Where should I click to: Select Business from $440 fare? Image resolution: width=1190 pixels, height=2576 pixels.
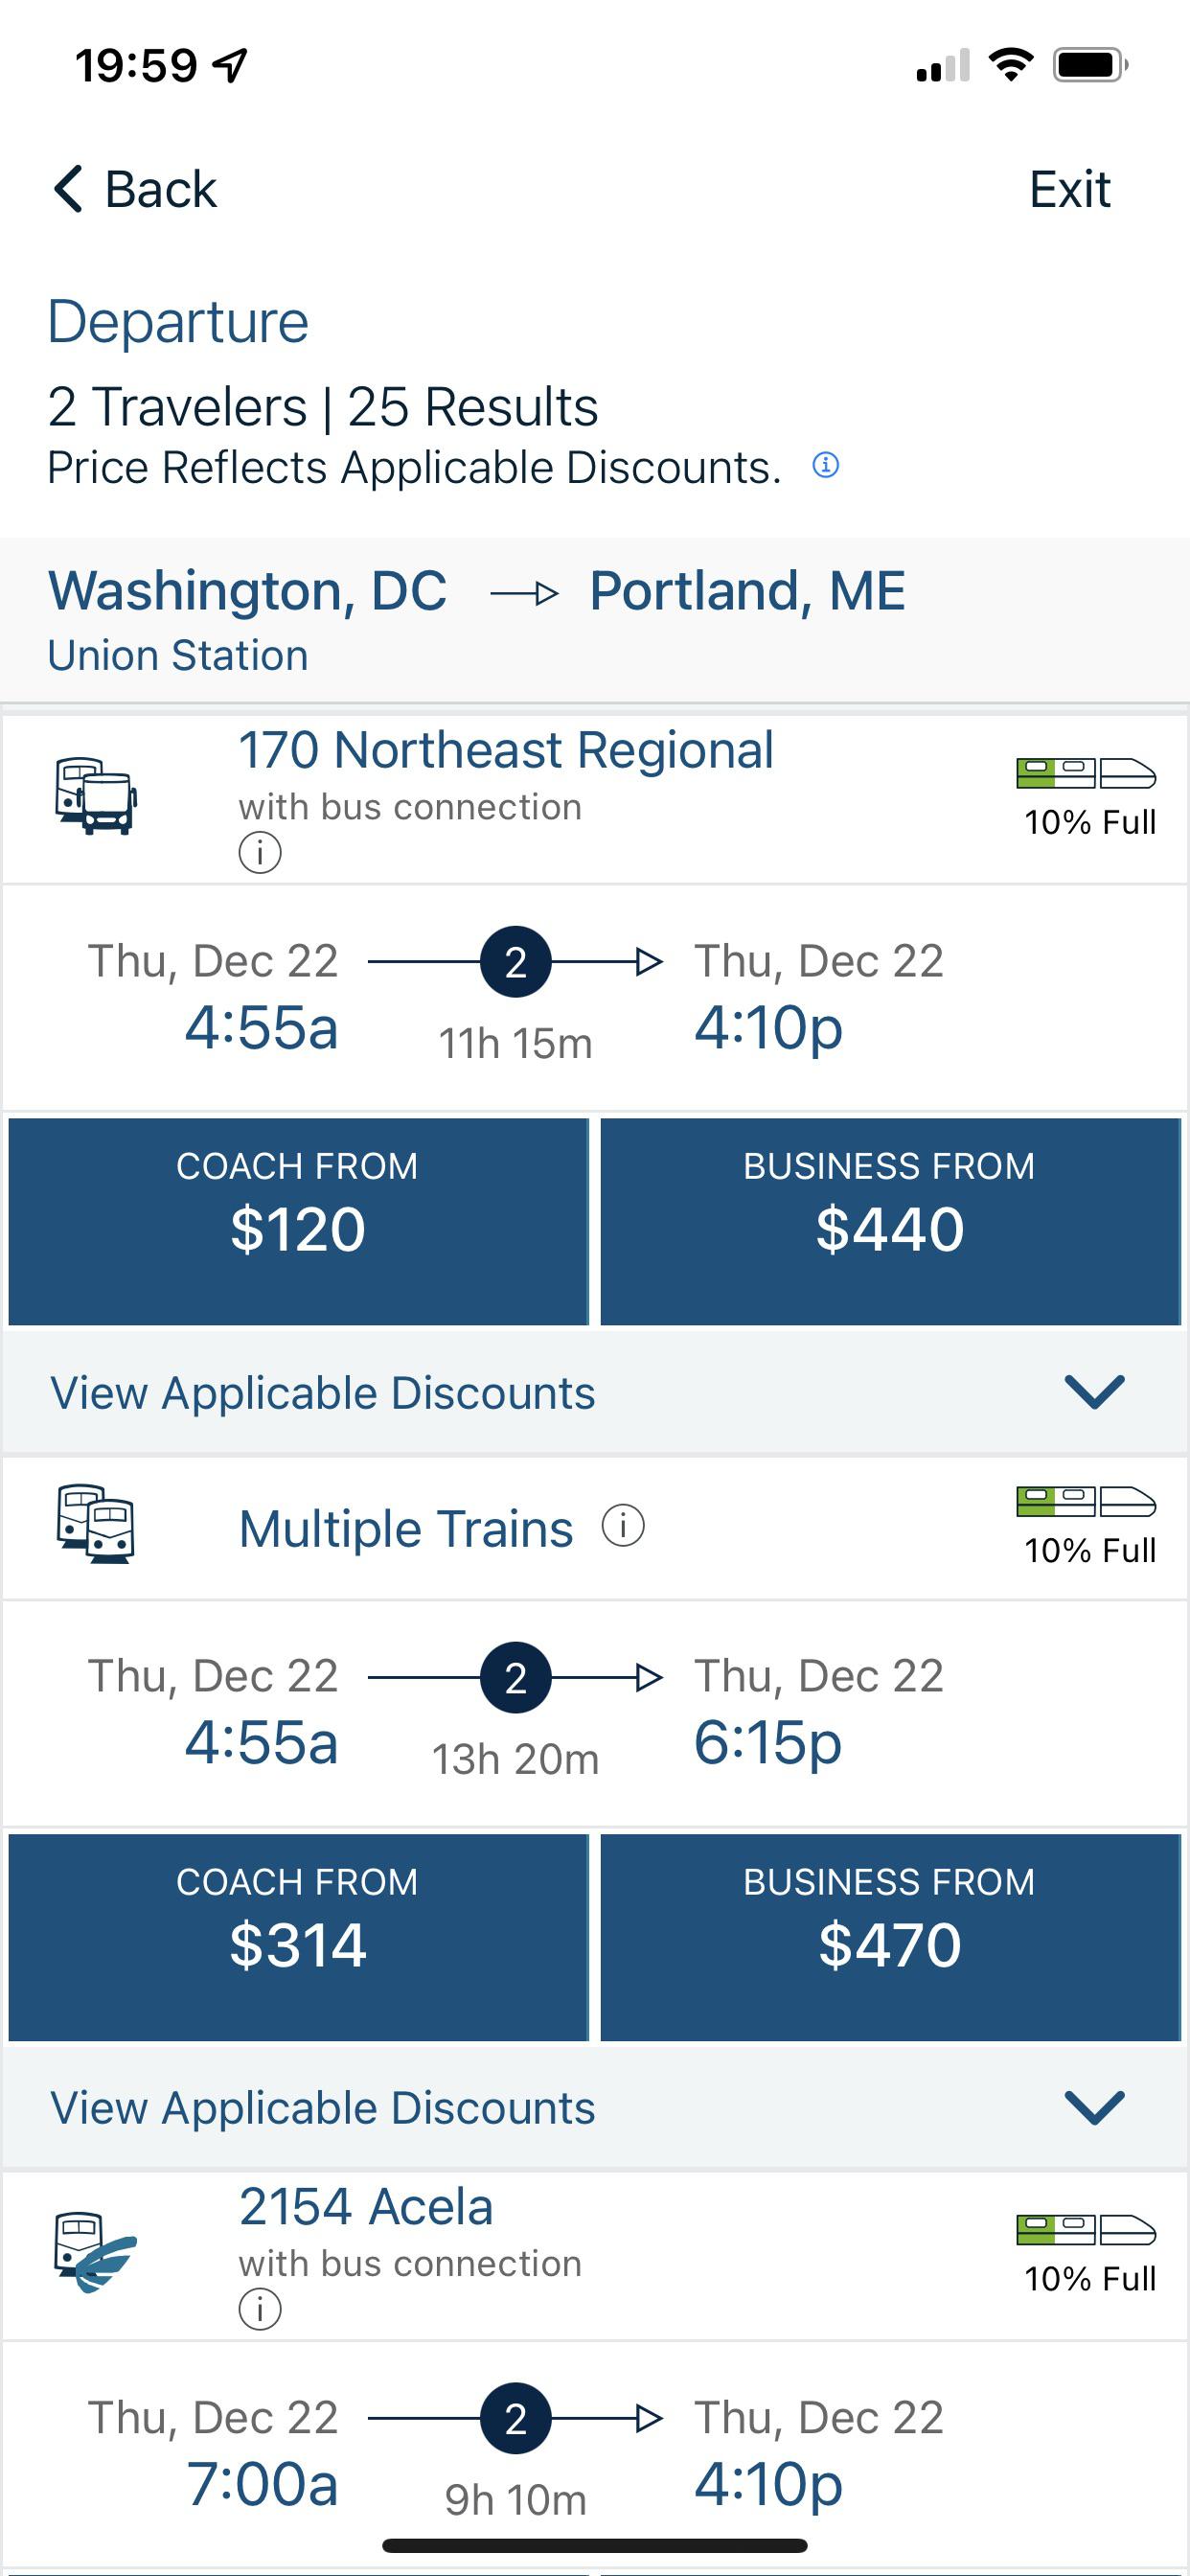click(x=890, y=1221)
